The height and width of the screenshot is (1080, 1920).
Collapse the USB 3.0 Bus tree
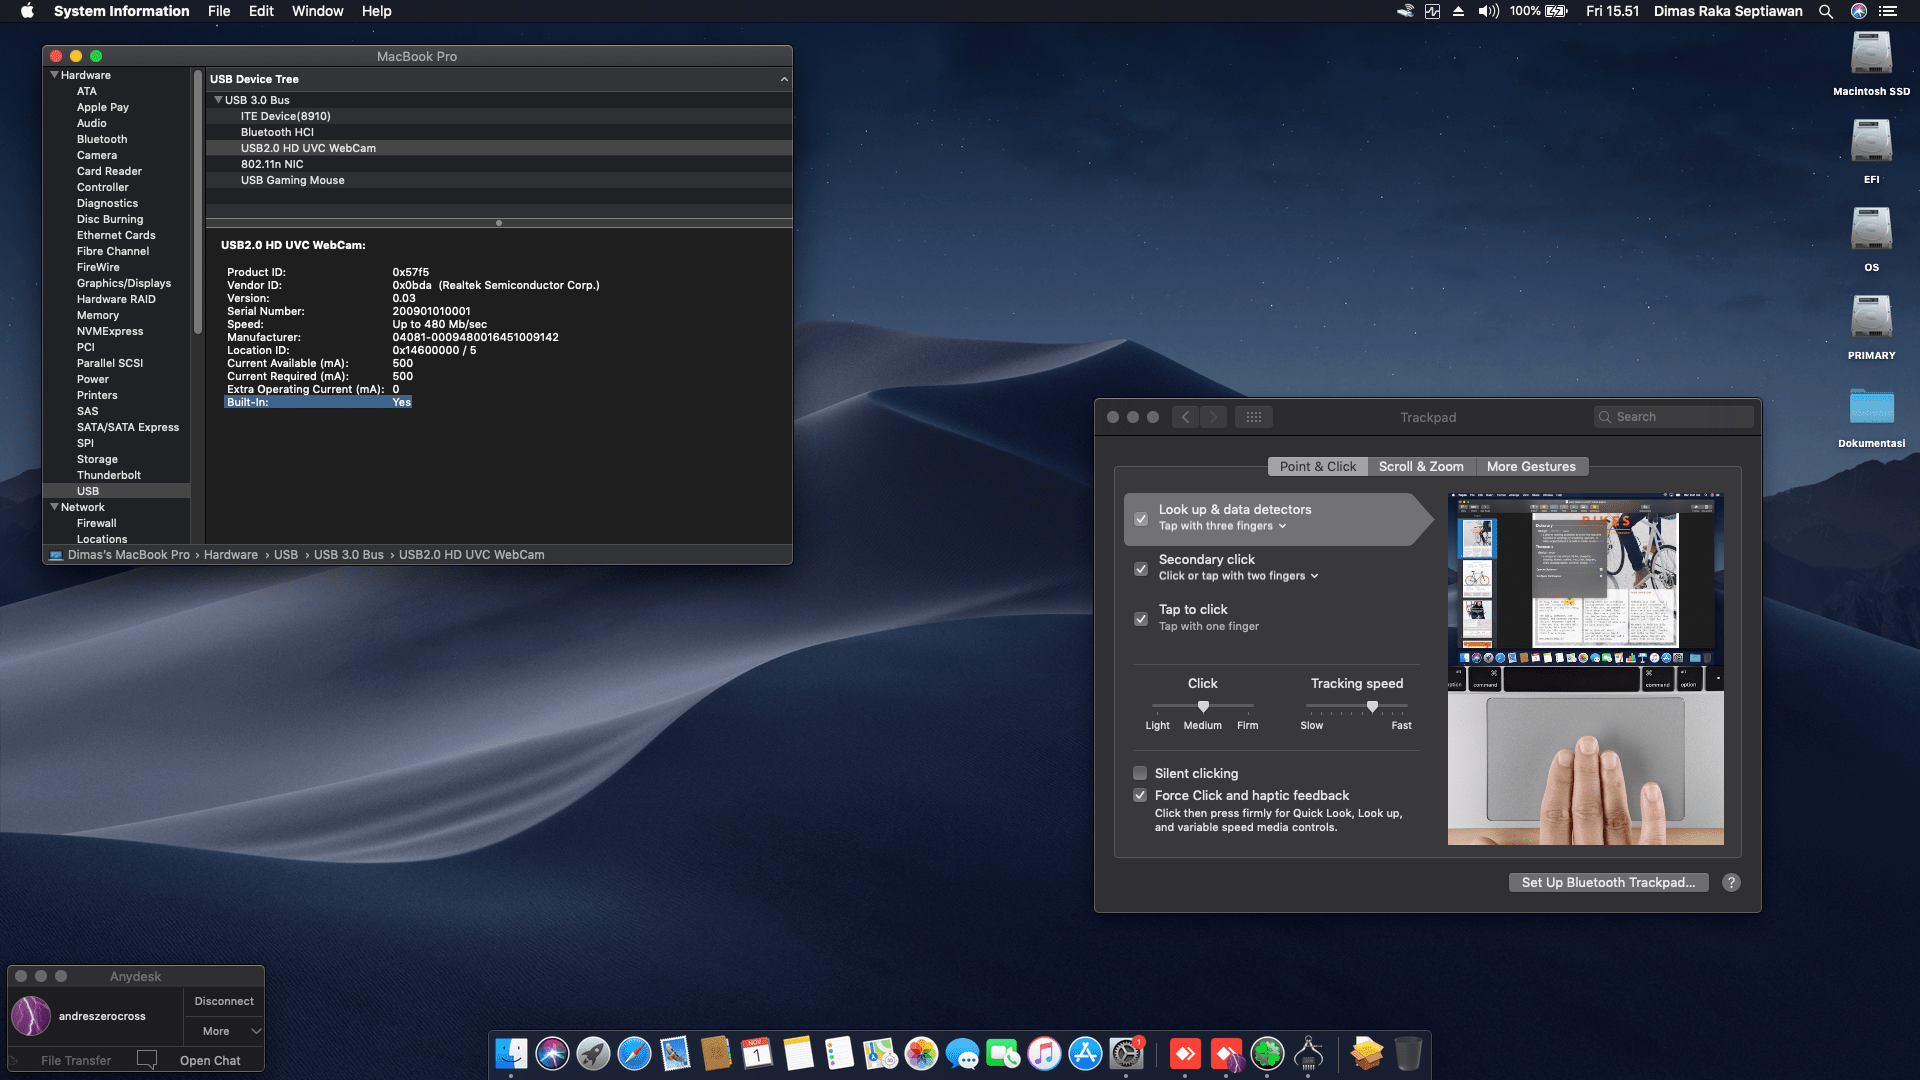218,100
